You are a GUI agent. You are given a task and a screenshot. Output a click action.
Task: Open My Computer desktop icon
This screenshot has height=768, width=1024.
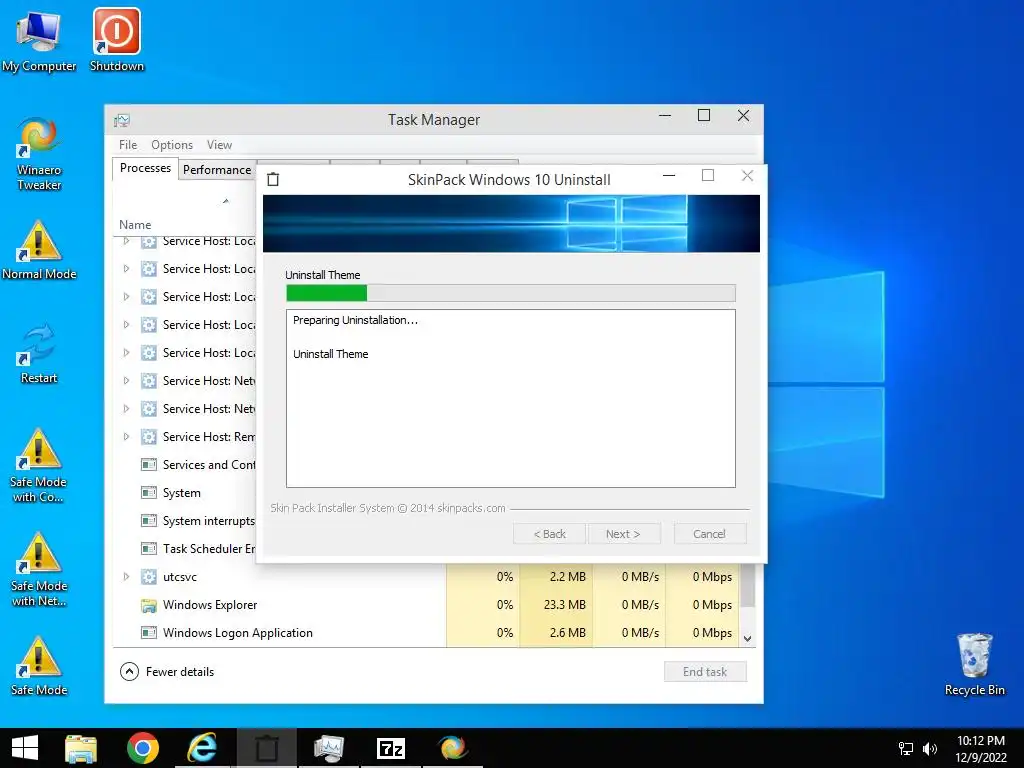[39, 41]
